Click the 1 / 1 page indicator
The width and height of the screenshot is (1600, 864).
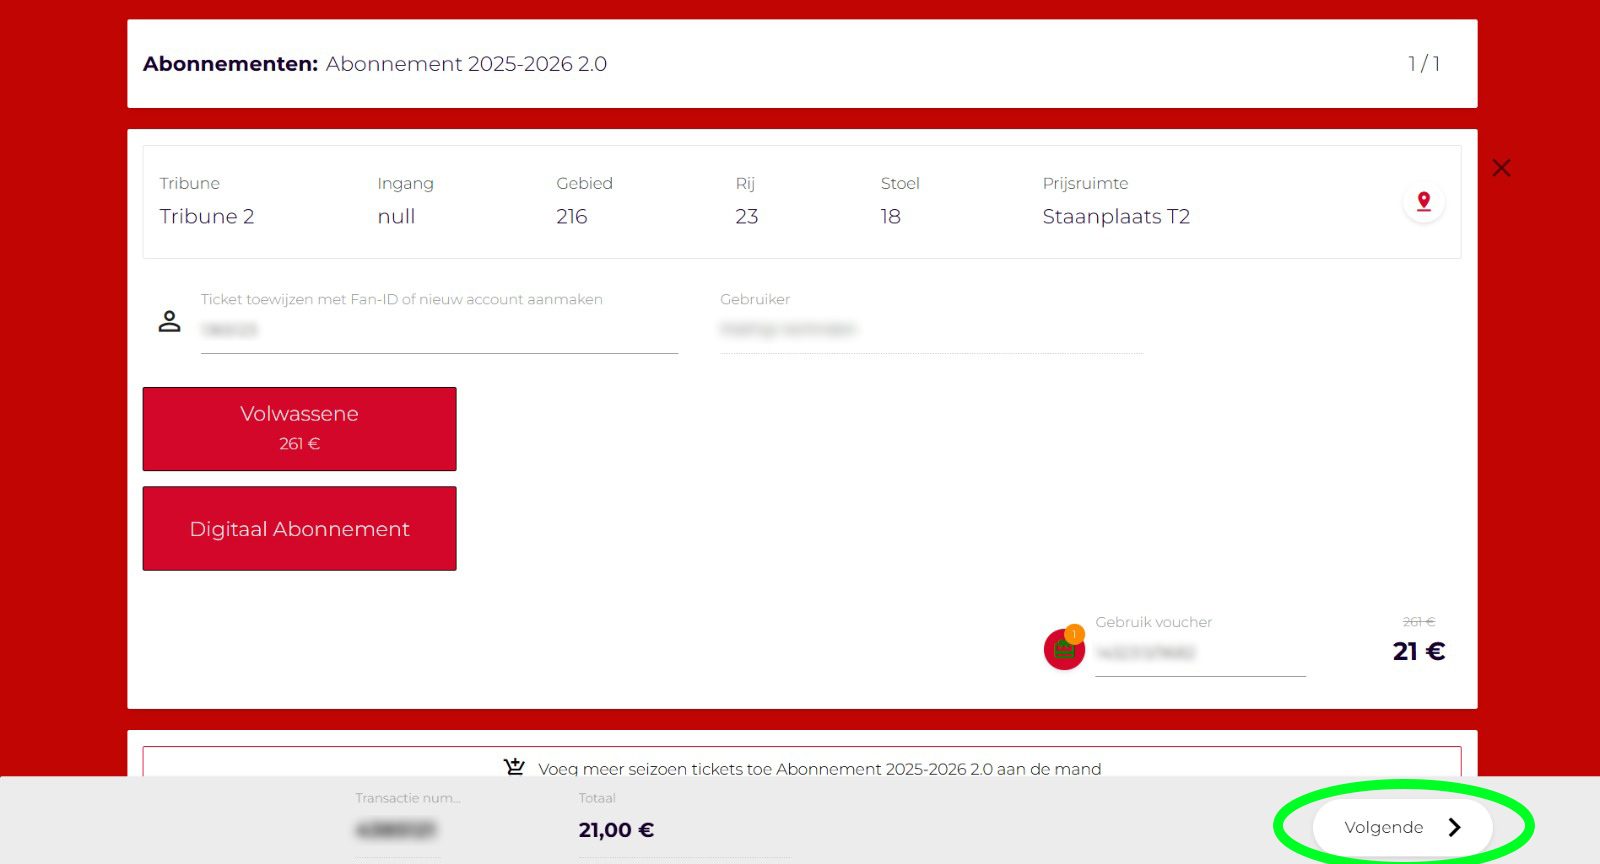point(1423,64)
